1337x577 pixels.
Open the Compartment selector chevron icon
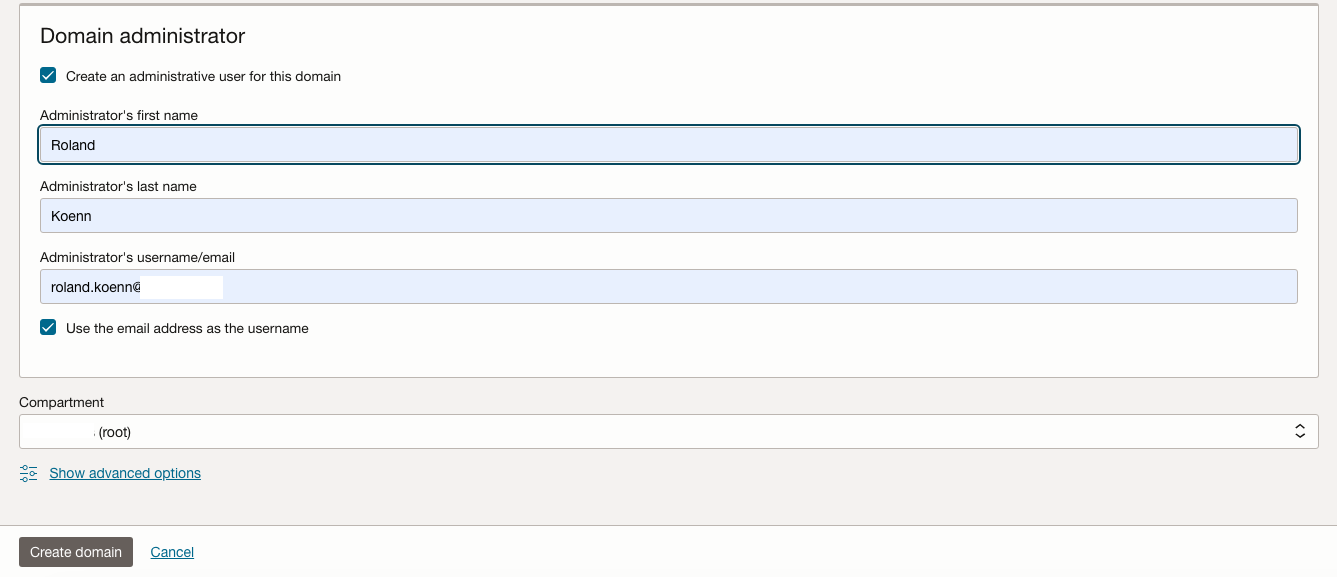pyautogui.click(x=1299, y=431)
